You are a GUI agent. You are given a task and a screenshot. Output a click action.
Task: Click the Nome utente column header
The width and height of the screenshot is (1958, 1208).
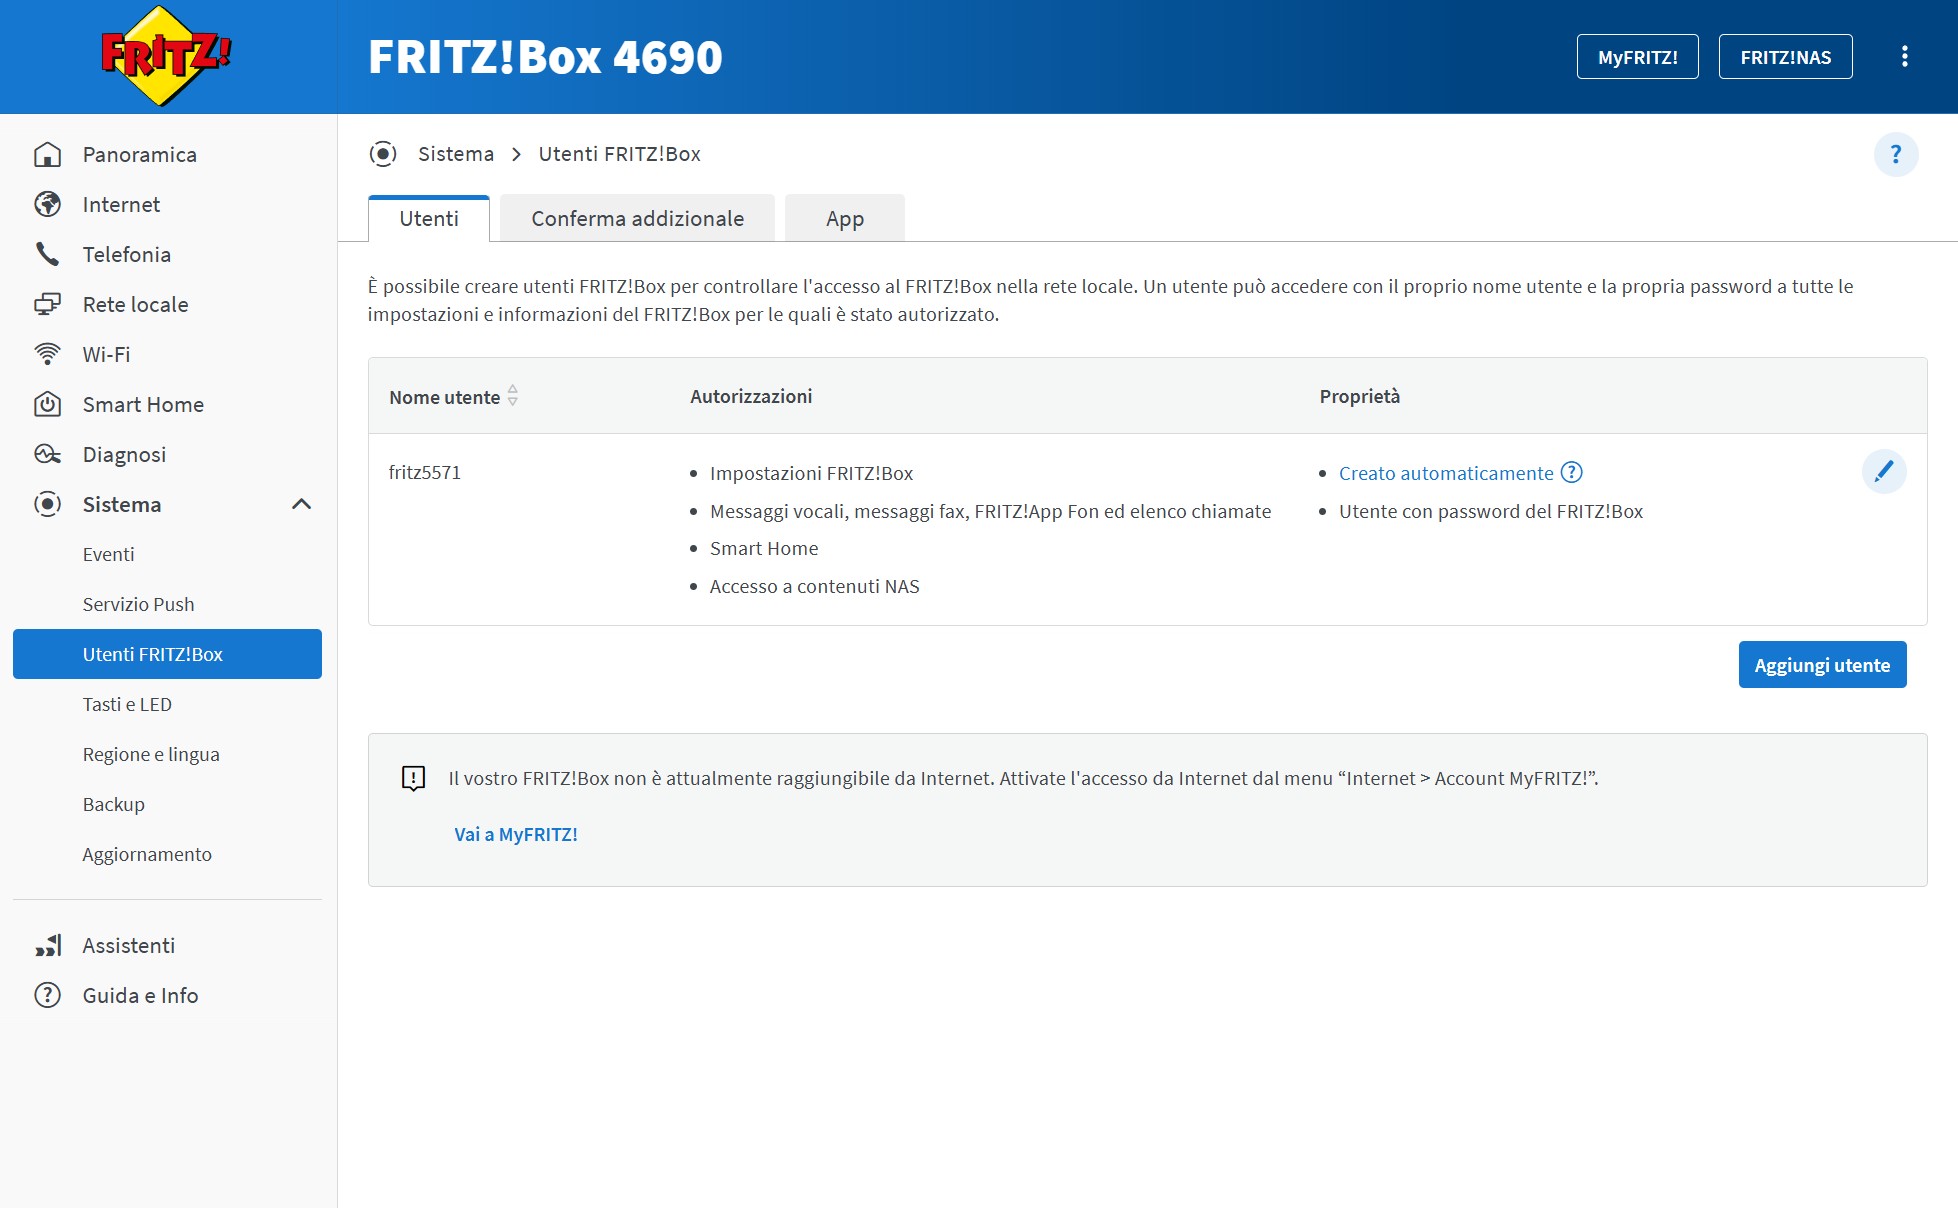[444, 397]
